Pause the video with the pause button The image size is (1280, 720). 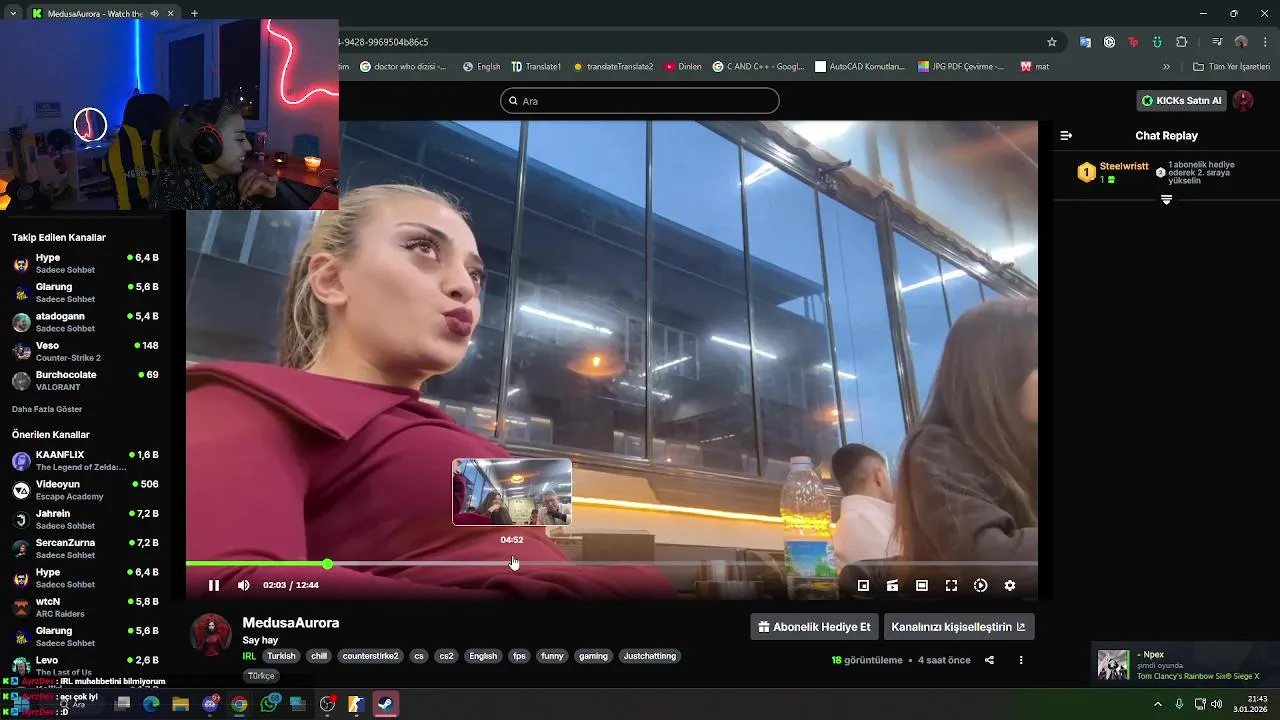tap(213, 585)
